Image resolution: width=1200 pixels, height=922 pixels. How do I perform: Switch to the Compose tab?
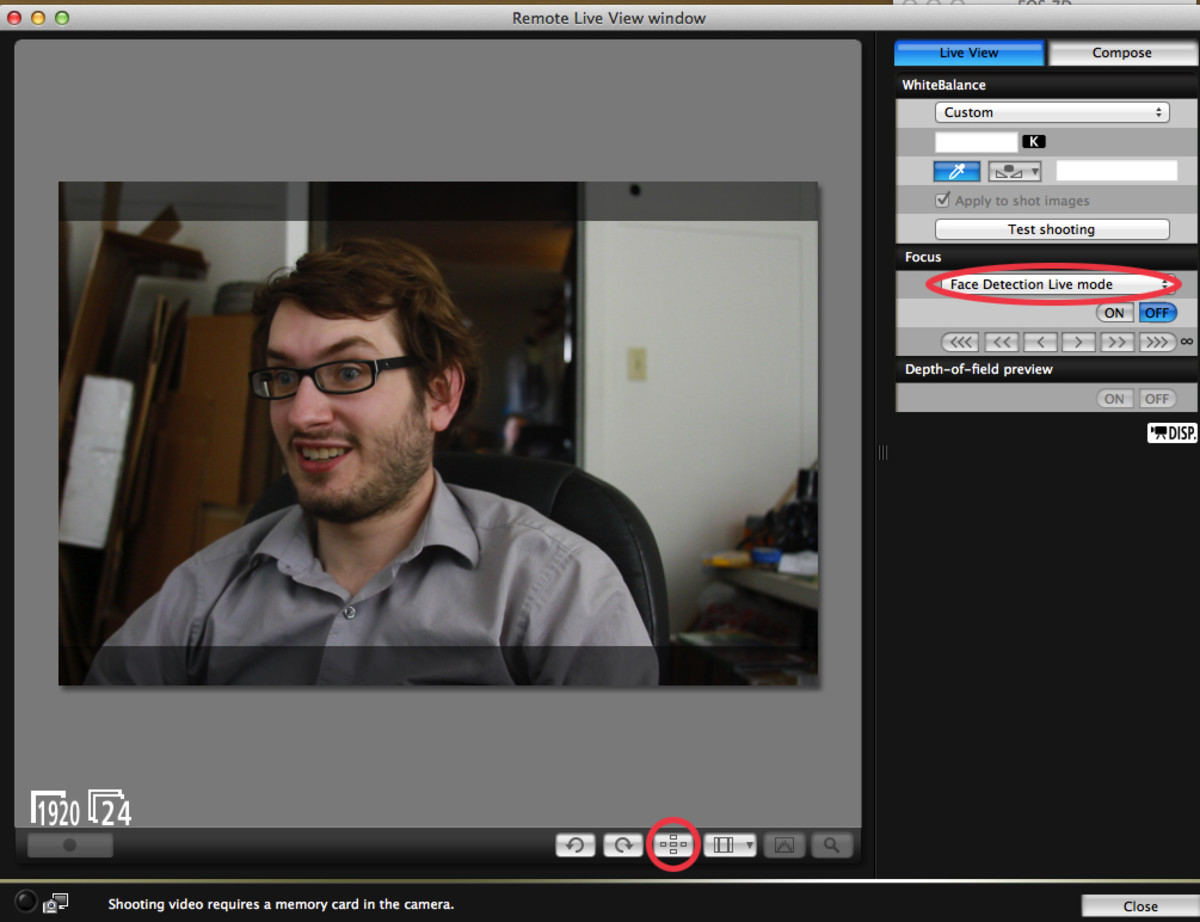(1121, 53)
